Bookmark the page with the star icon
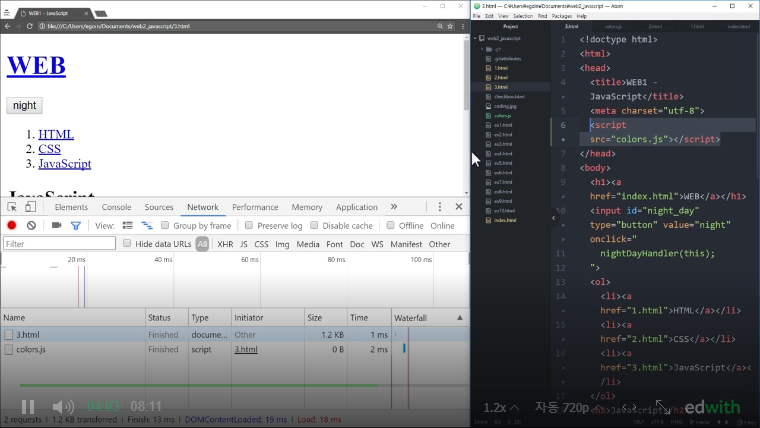The image size is (760, 428). pos(450,26)
